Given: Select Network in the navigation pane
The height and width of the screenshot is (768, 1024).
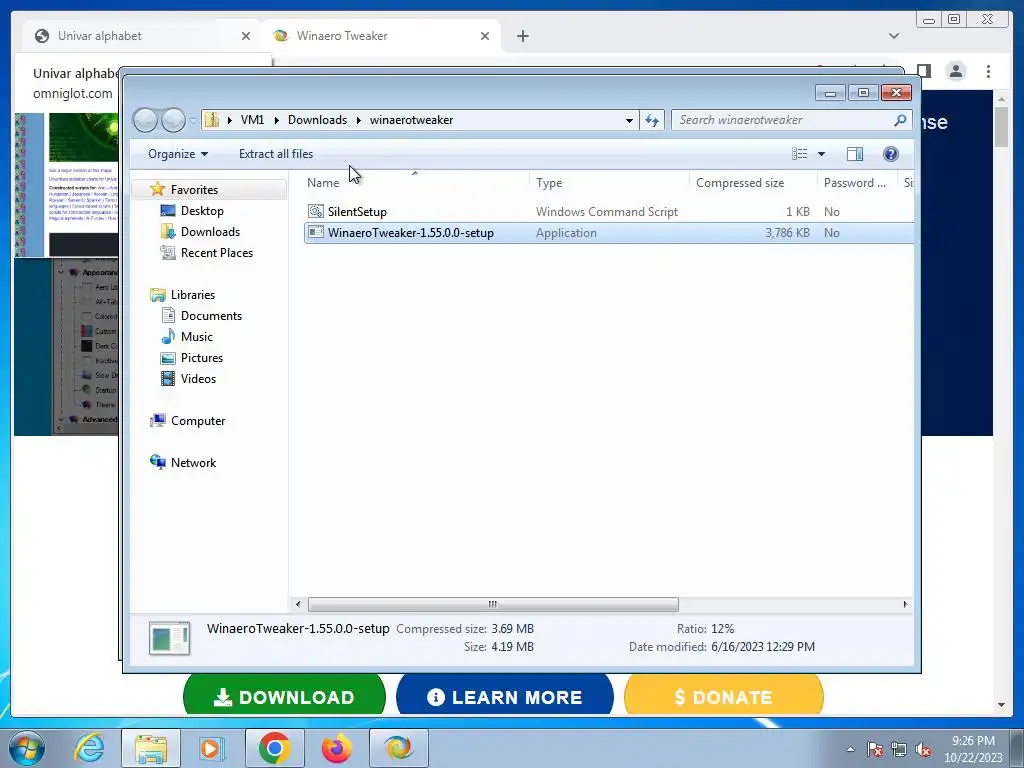Looking at the screenshot, I should 193,462.
